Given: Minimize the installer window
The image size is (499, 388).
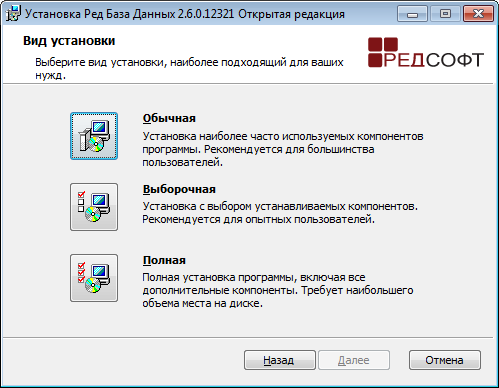Looking at the screenshot, I should pyautogui.click(x=412, y=14).
